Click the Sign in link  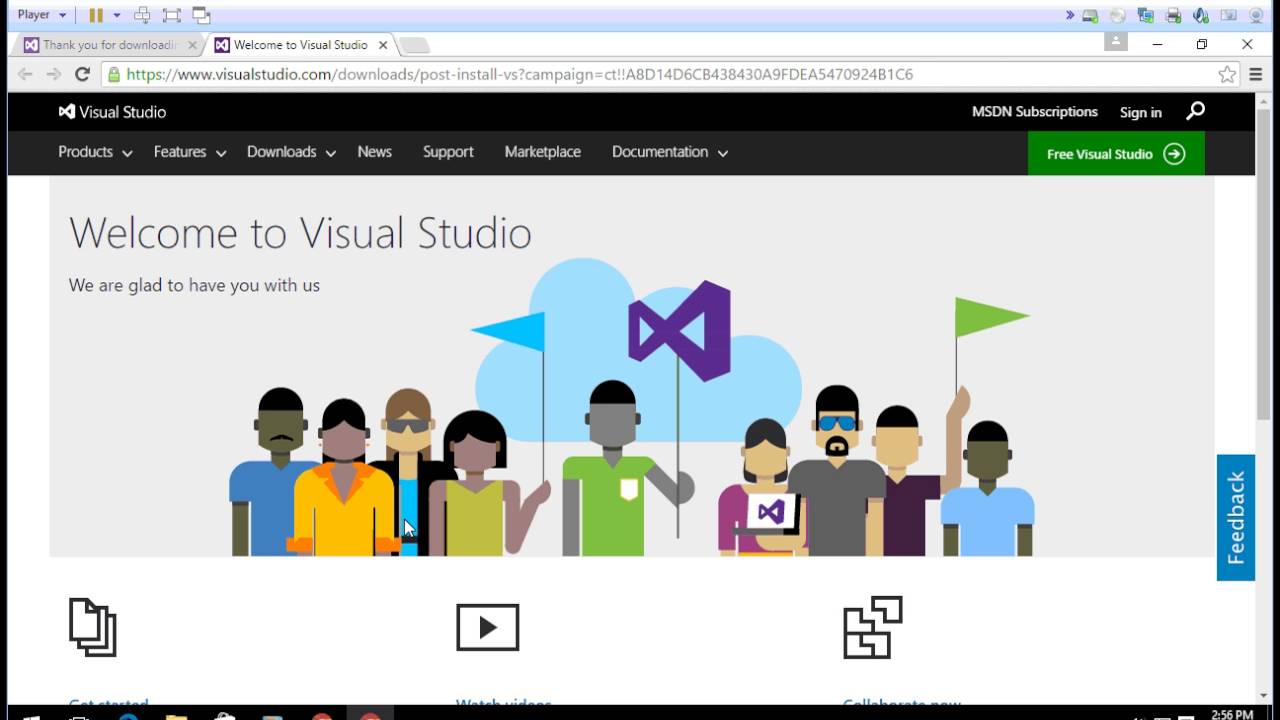(1141, 112)
